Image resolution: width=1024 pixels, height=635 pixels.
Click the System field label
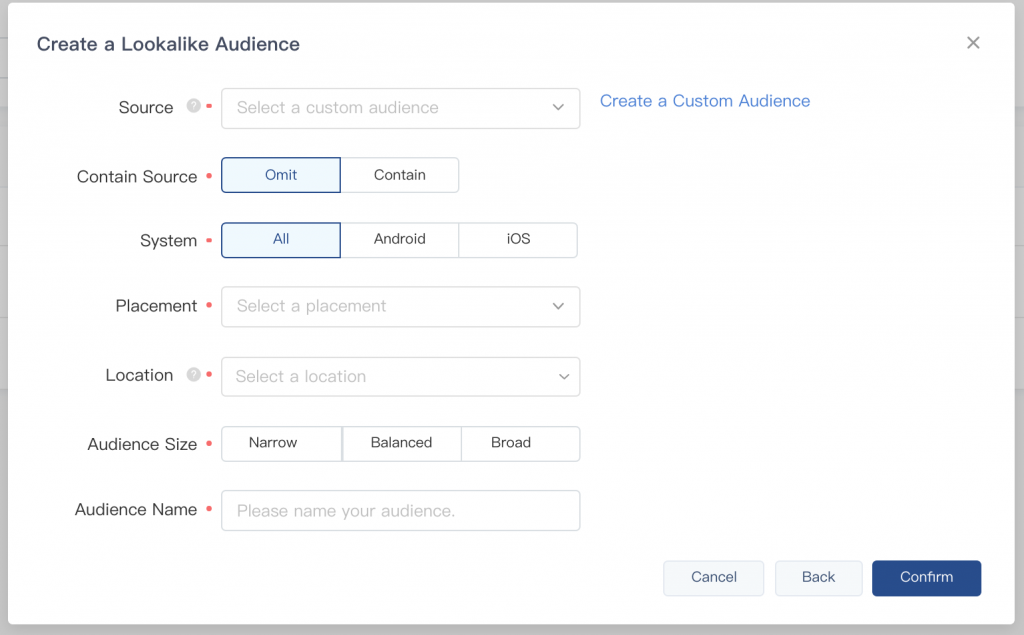168,240
